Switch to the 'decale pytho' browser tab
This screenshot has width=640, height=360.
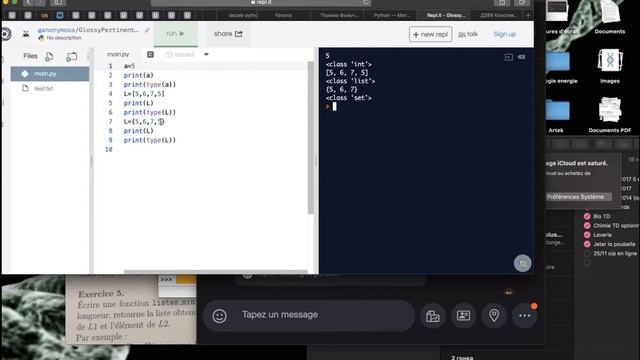pyautogui.click(x=243, y=16)
